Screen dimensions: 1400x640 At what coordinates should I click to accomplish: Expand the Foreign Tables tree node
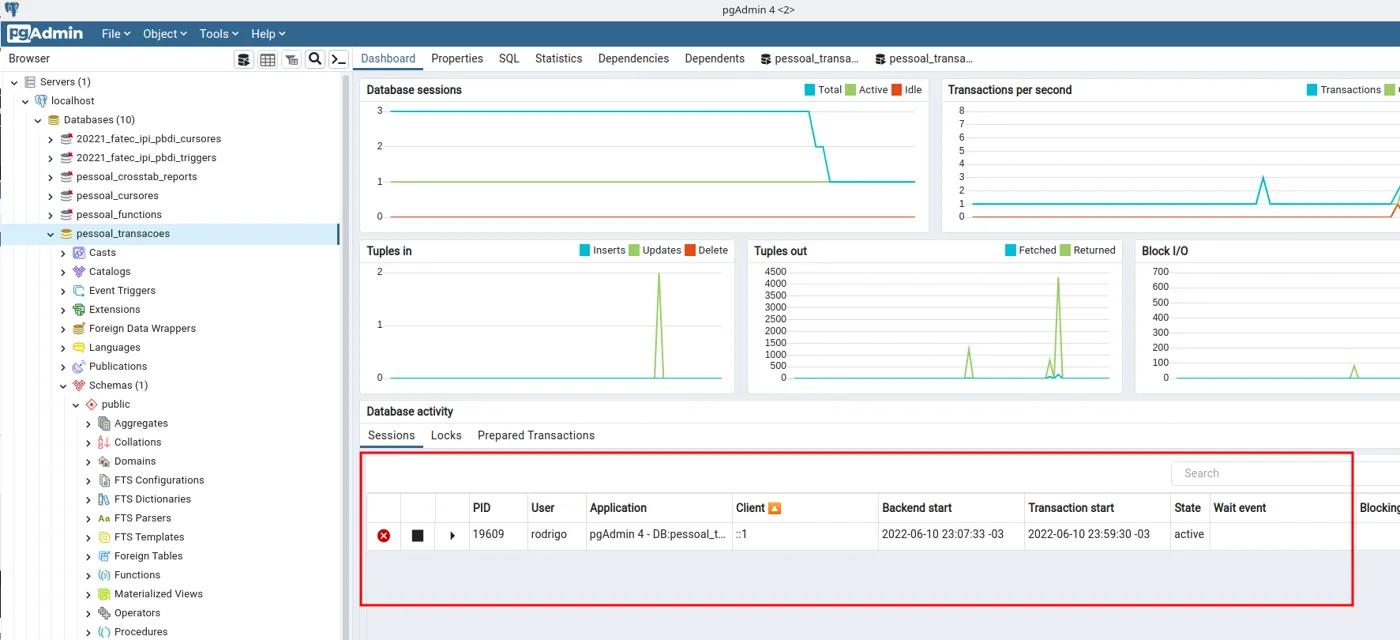point(89,557)
